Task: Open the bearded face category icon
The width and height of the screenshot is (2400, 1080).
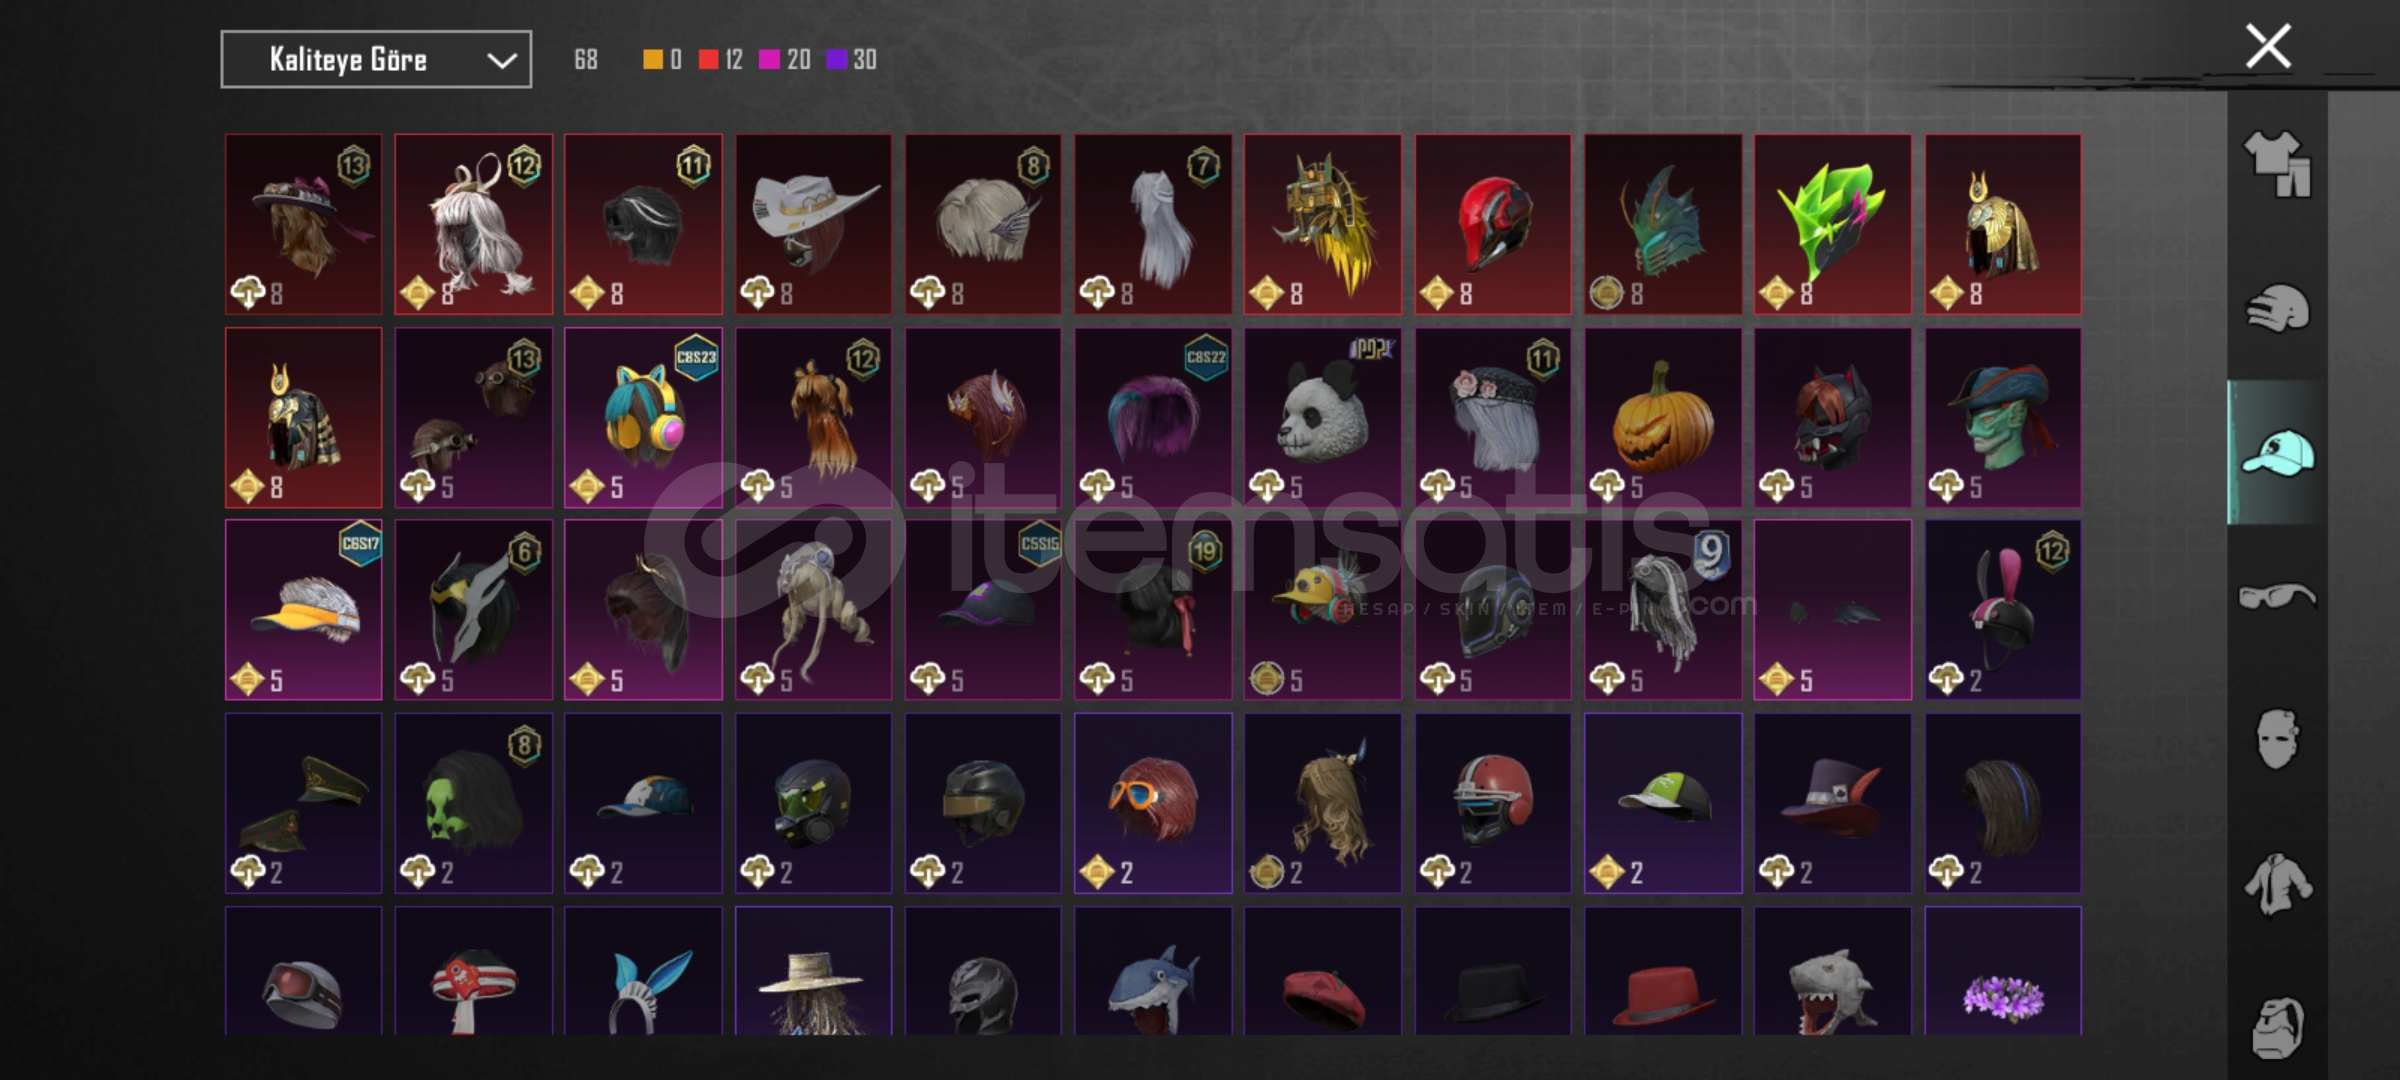Action: [x=2277, y=1027]
